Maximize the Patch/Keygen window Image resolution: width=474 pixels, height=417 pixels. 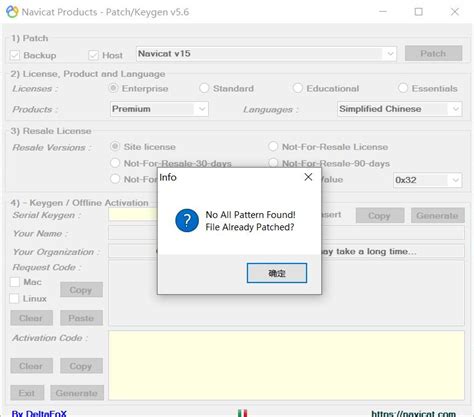click(419, 12)
